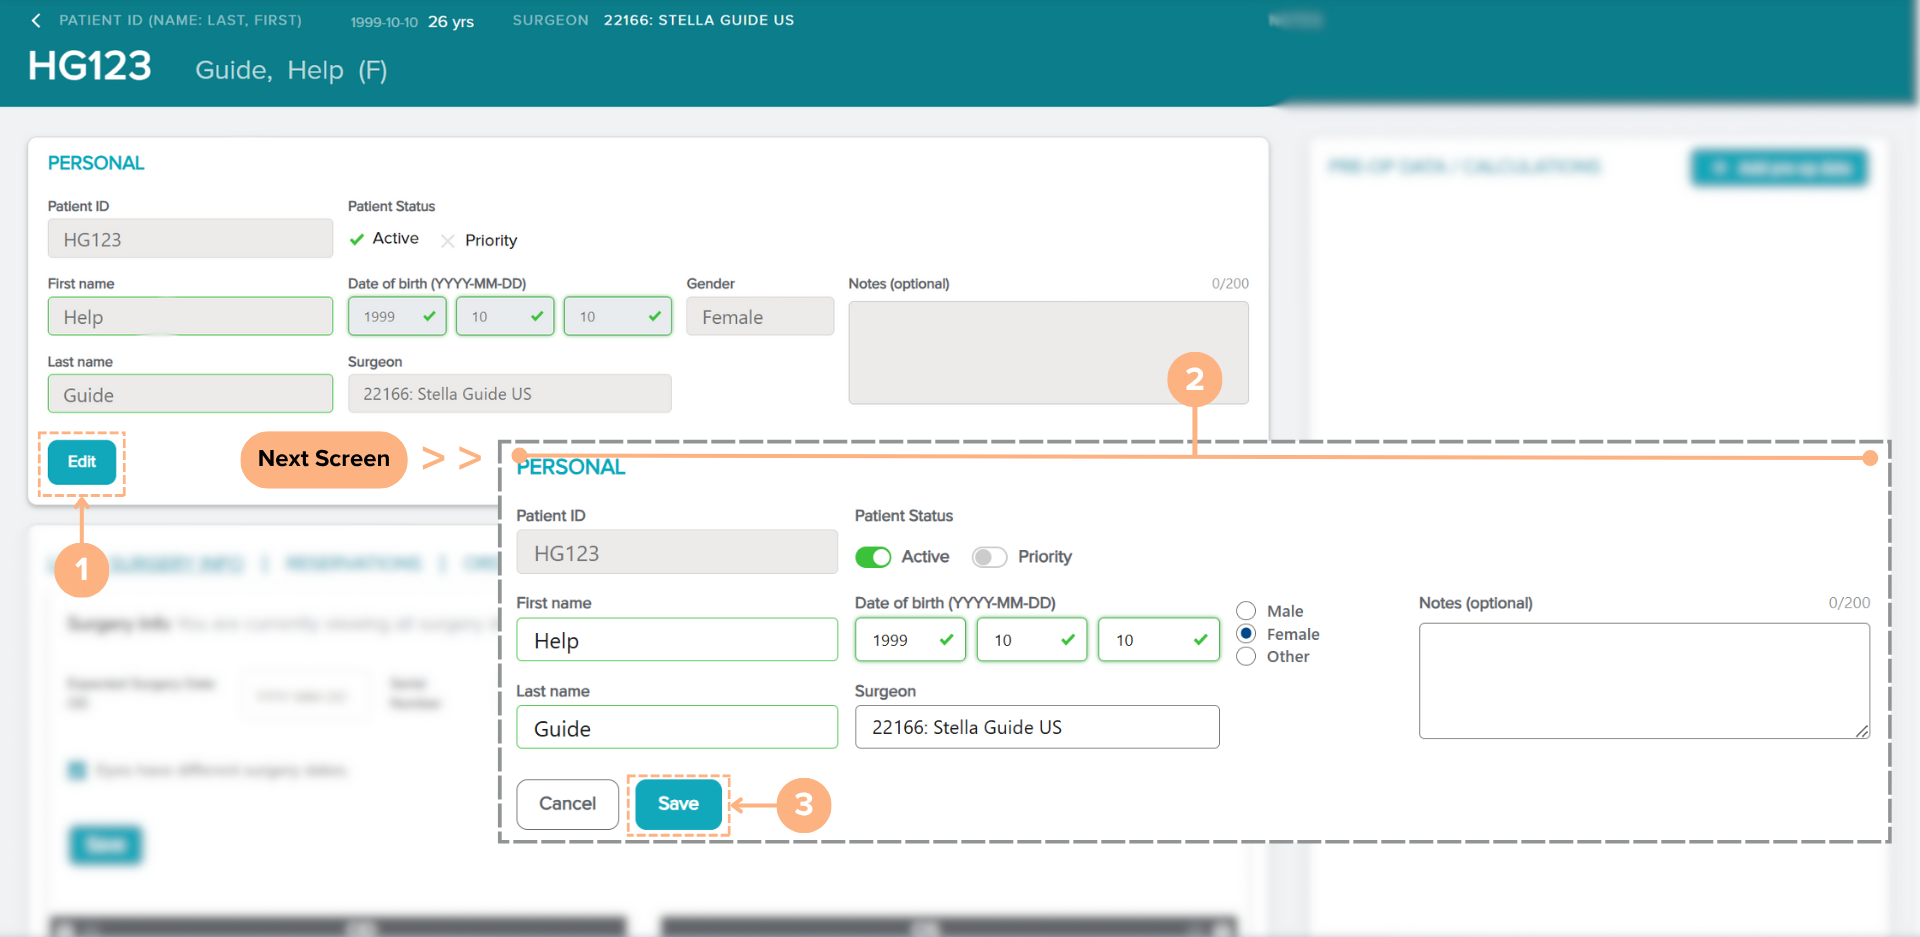Select the Male gender radio button
This screenshot has width=1920, height=937.
[1246, 611]
